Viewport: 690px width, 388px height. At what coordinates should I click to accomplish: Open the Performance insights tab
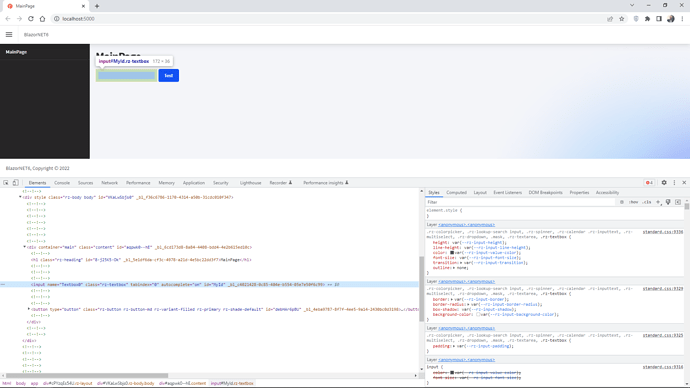[x=326, y=183]
